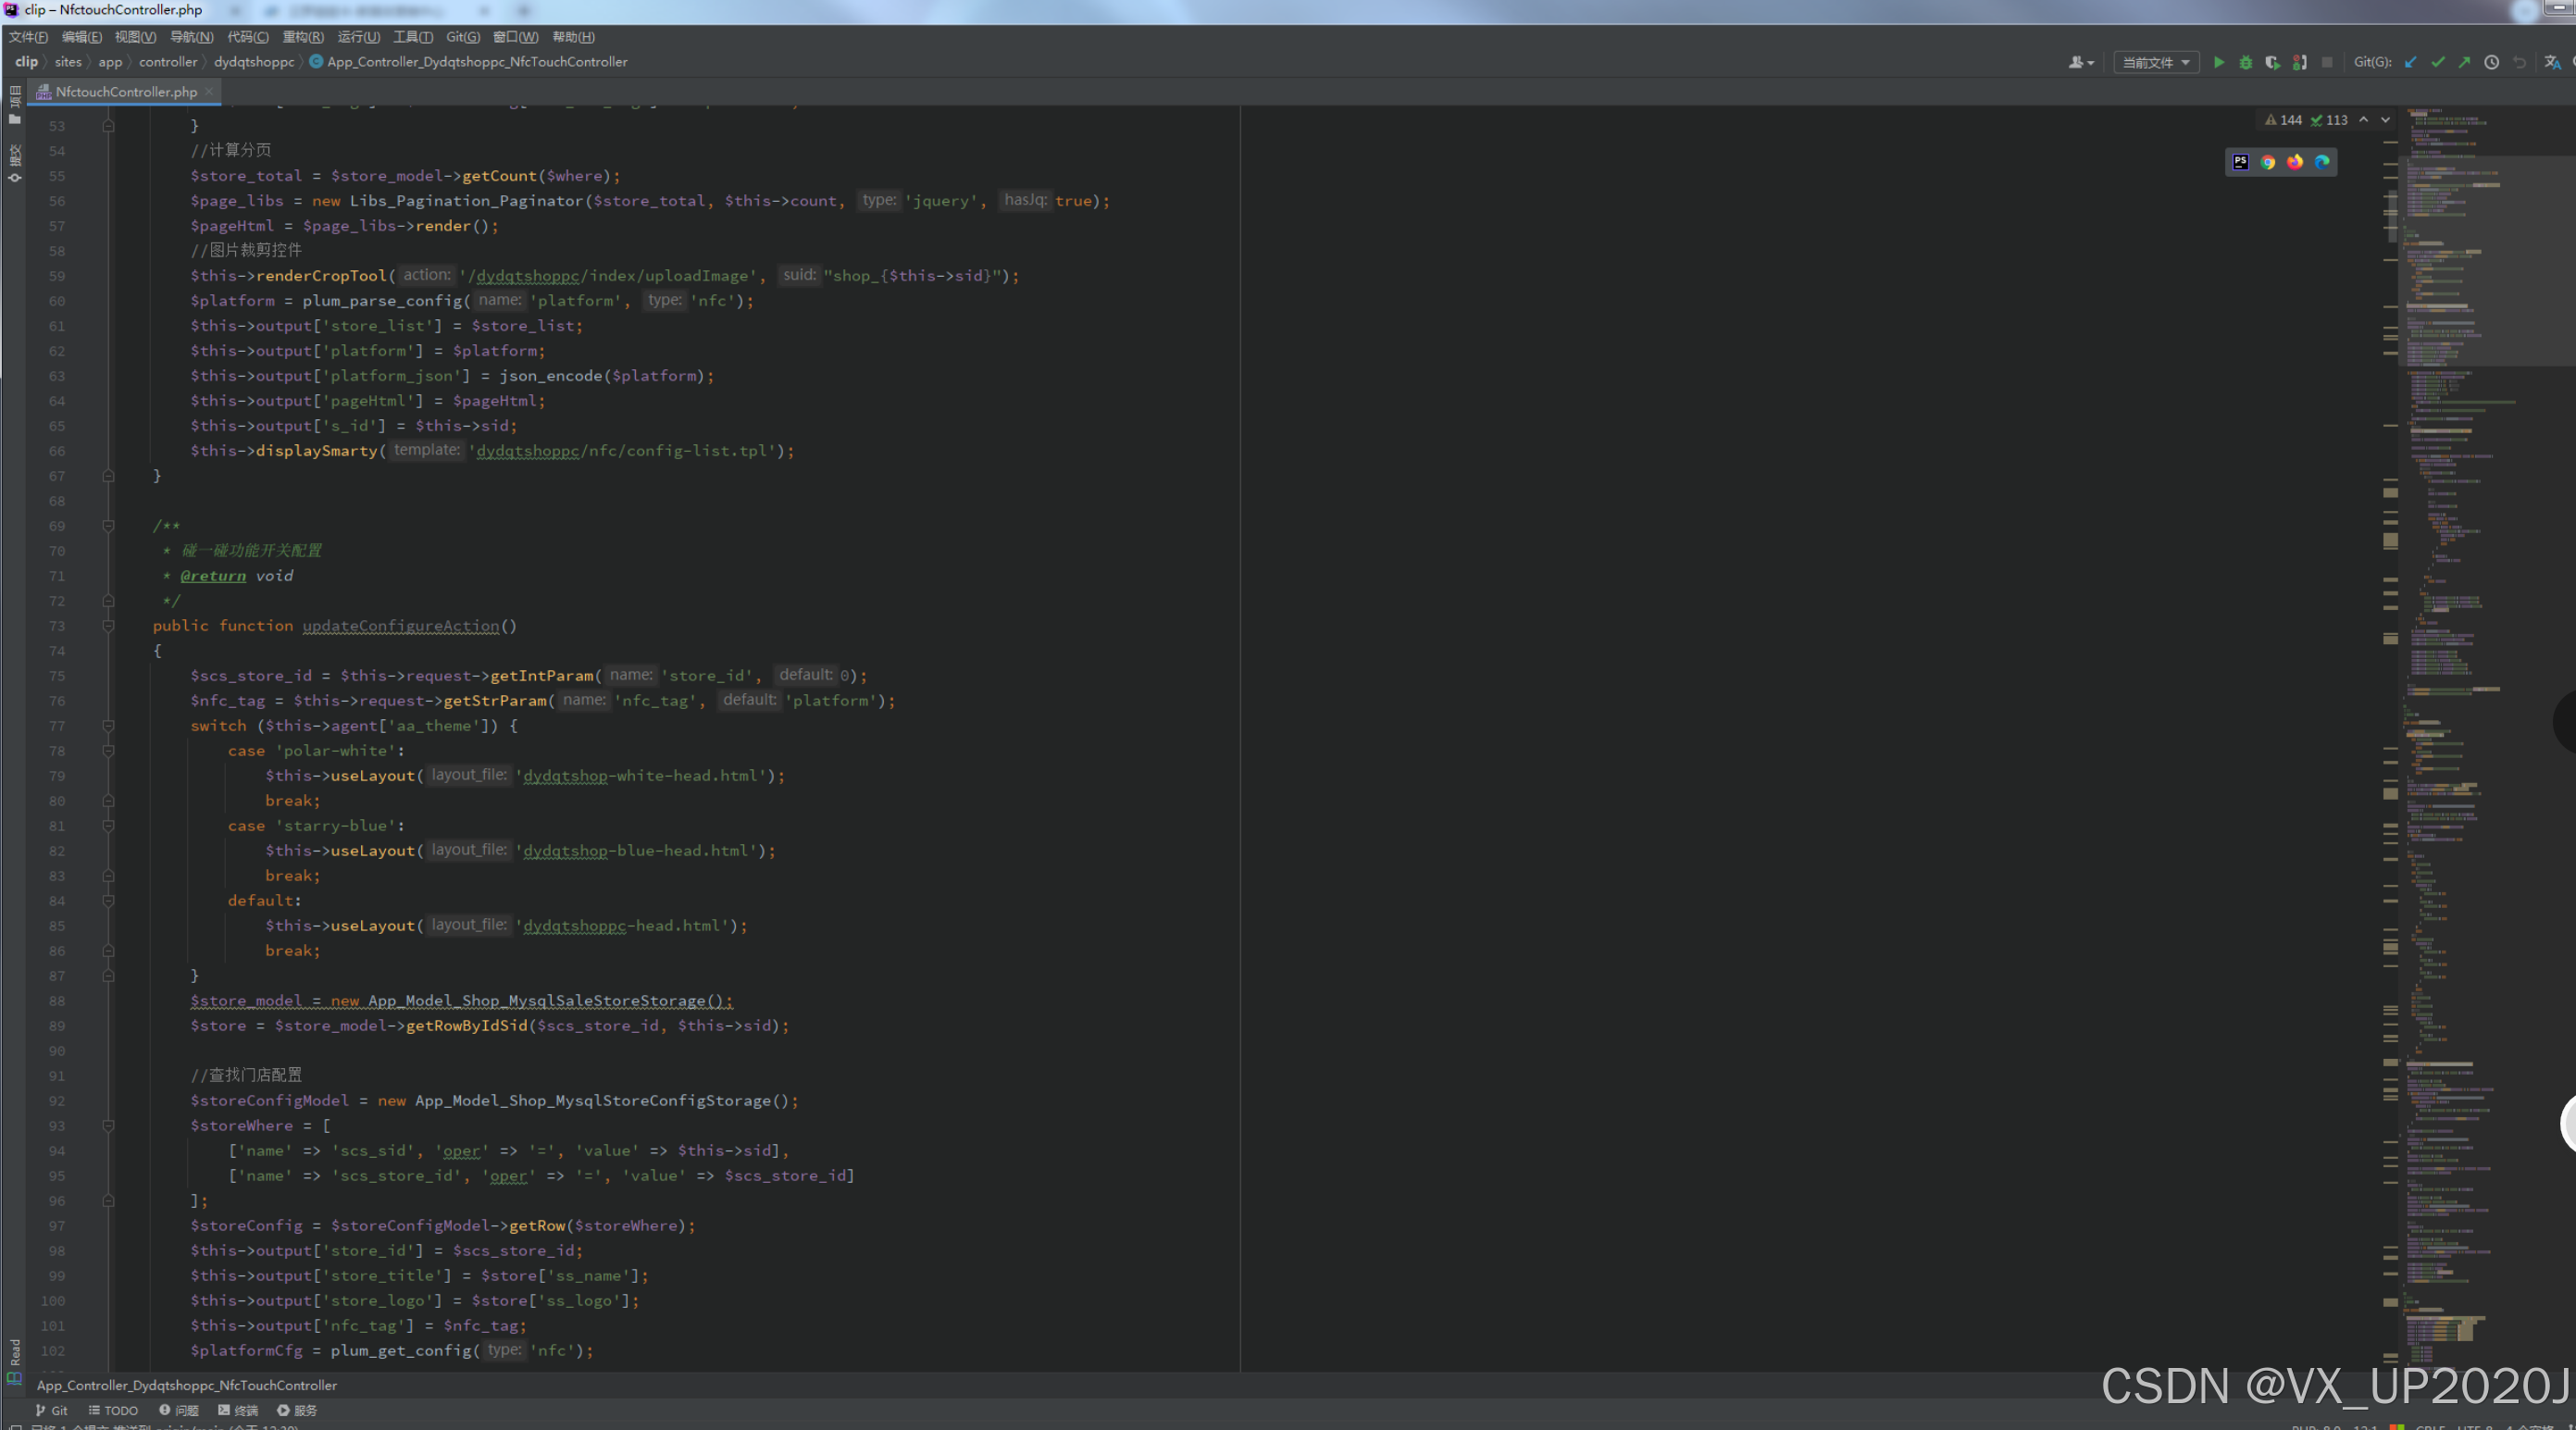Show Git history clock icon
2576x1430 pixels.
(2491, 62)
